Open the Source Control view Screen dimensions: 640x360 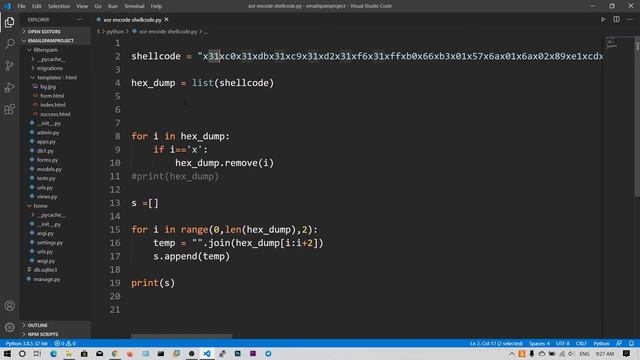click(x=9, y=65)
